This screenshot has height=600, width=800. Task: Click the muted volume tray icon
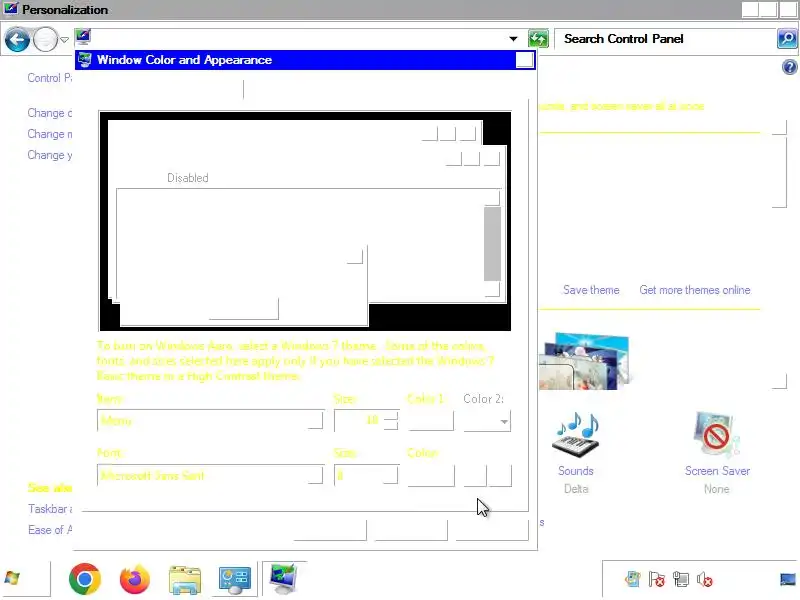(x=705, y=579)
